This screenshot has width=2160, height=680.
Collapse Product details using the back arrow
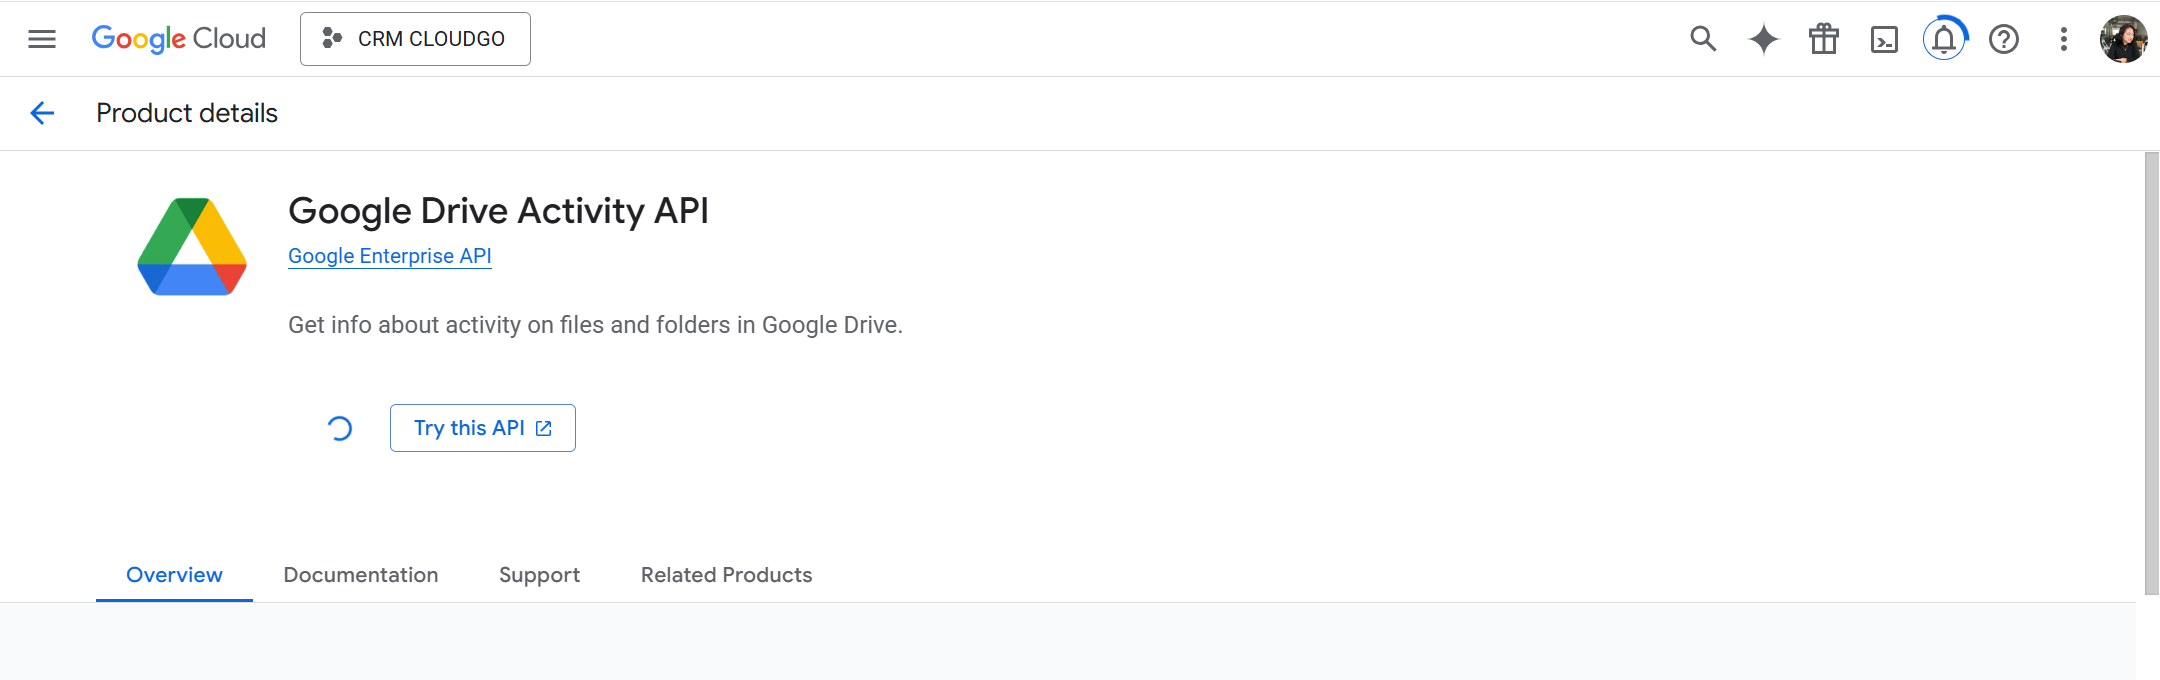pyautogui.click(x=42, y=113)
